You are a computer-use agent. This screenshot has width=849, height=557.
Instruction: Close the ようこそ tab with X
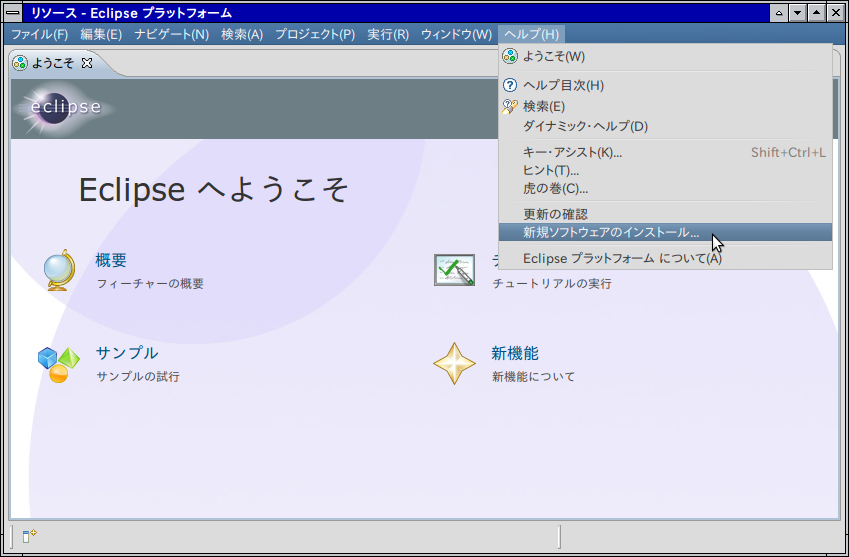[x=87, y=63]
